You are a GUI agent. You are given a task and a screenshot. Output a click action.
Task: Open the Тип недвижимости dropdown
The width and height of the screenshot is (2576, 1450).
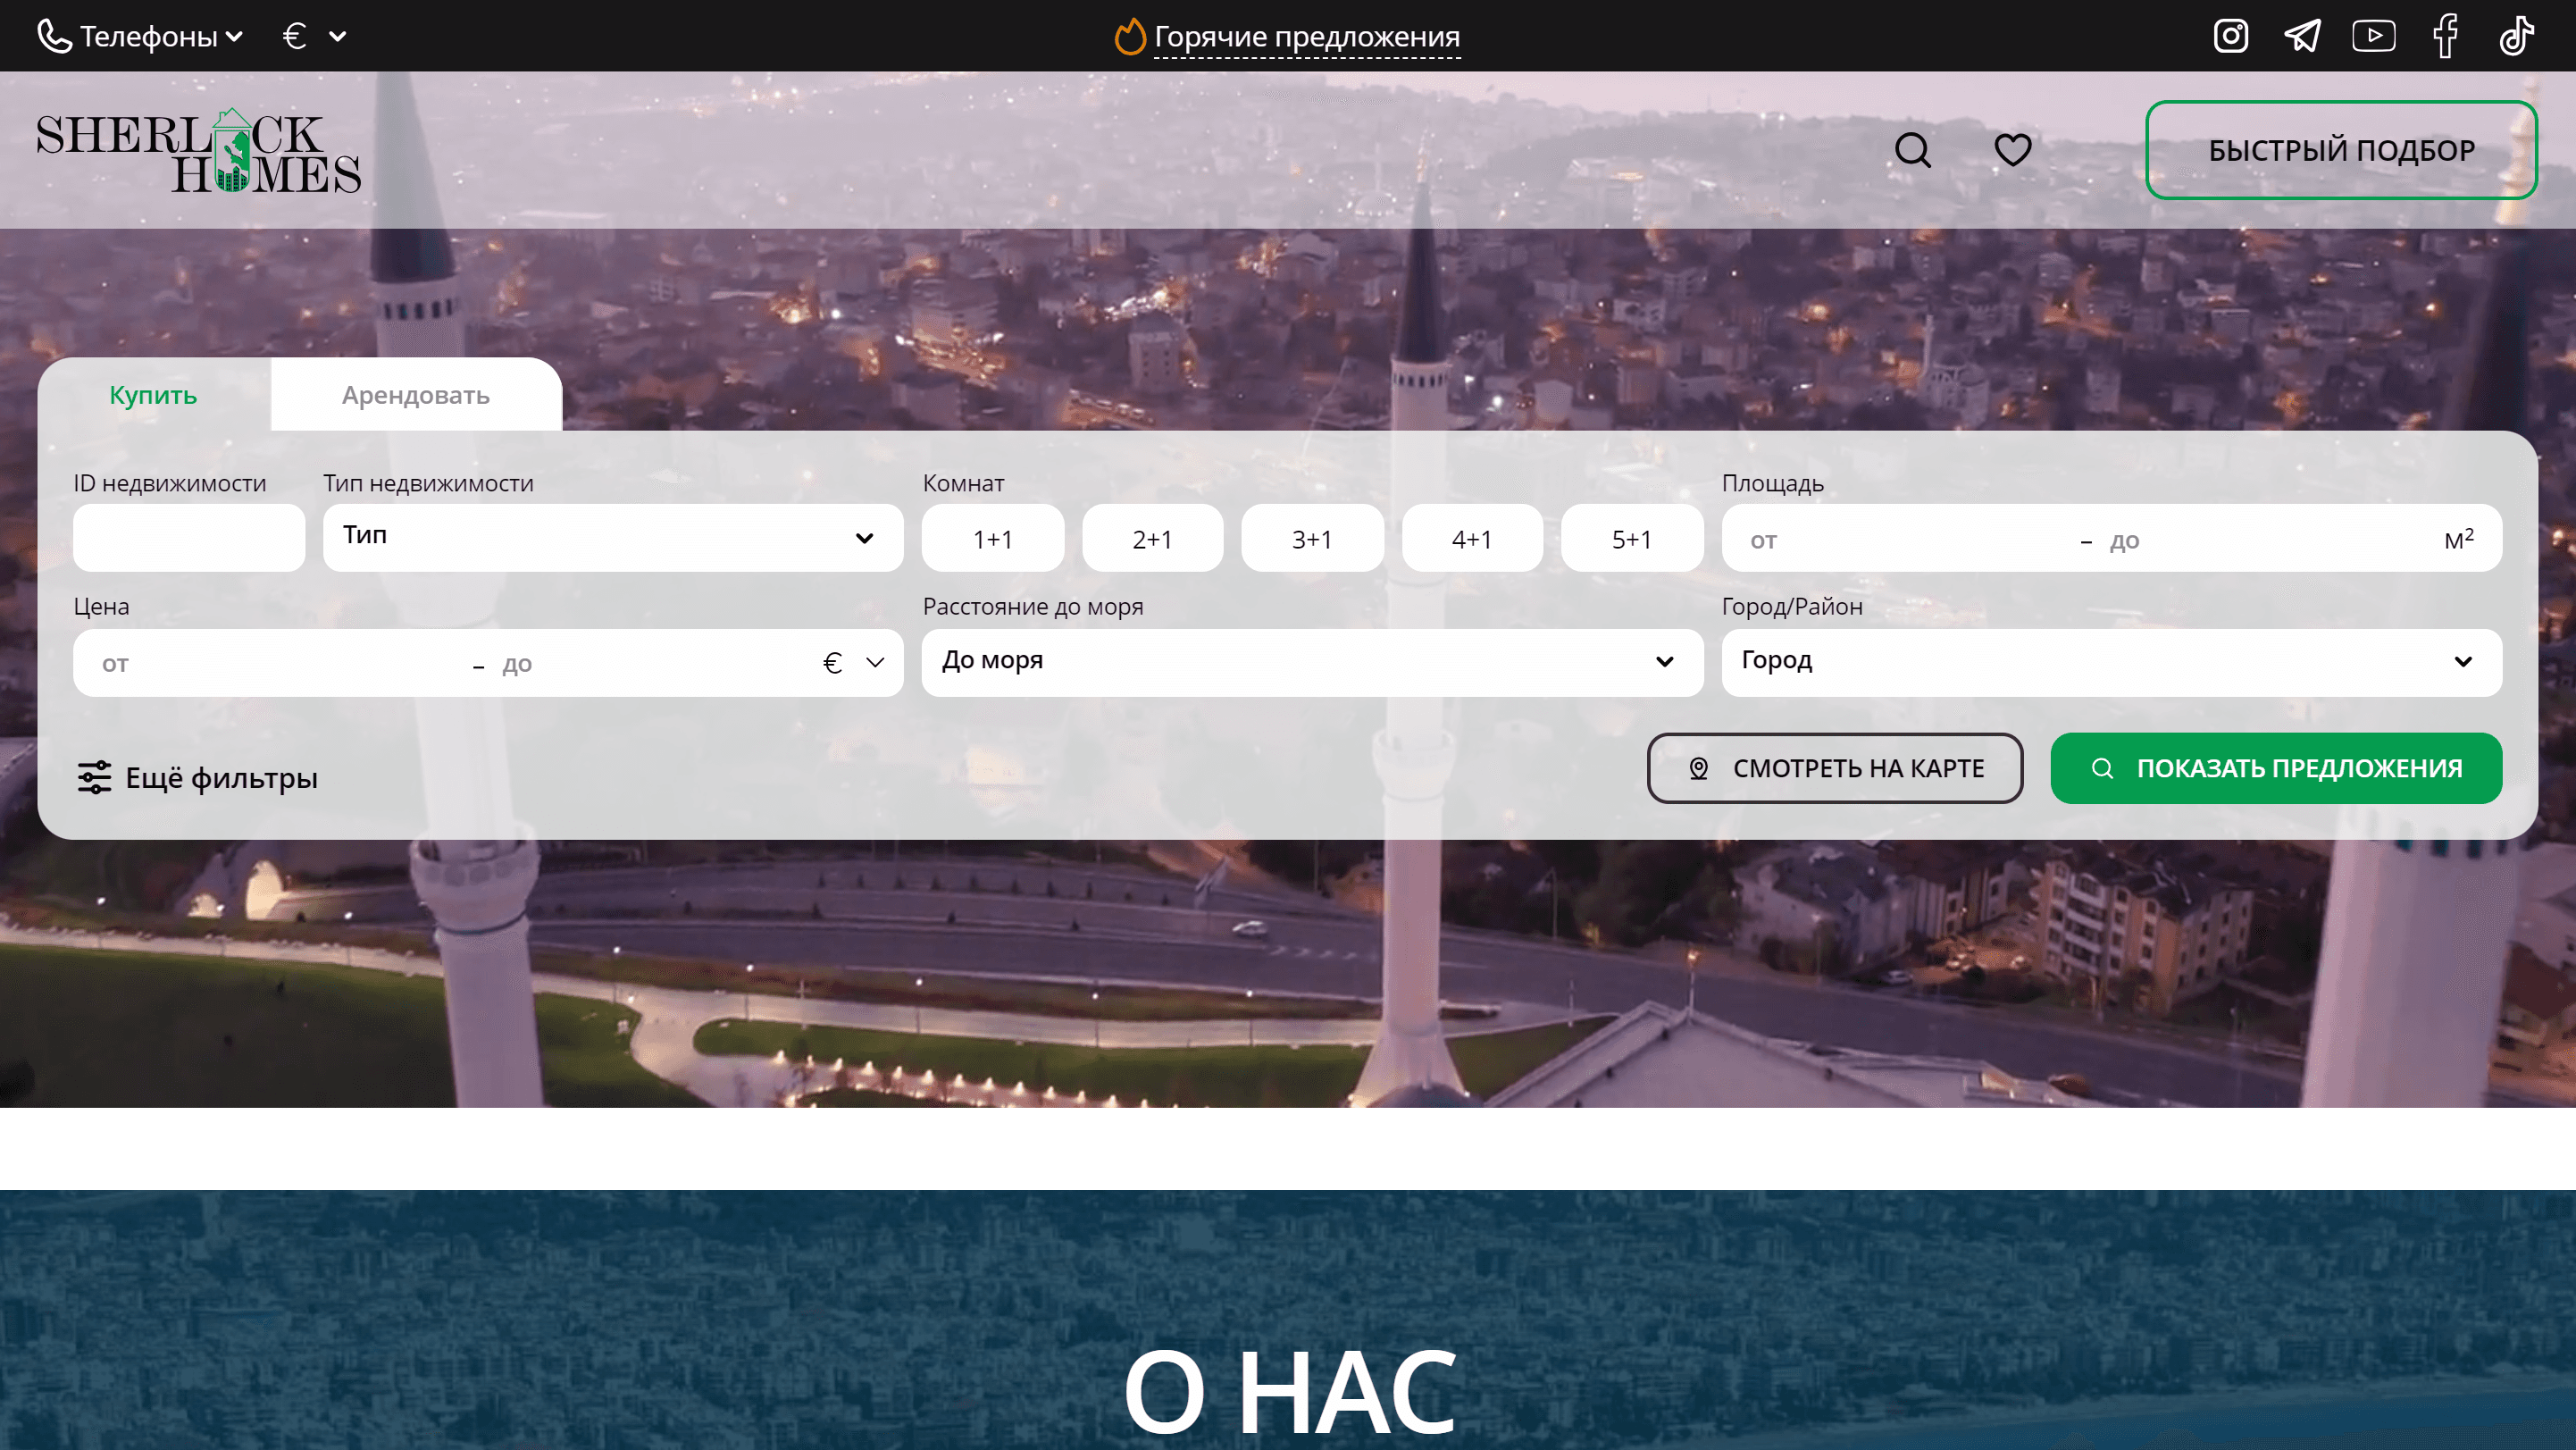click(x=613, y=538)
